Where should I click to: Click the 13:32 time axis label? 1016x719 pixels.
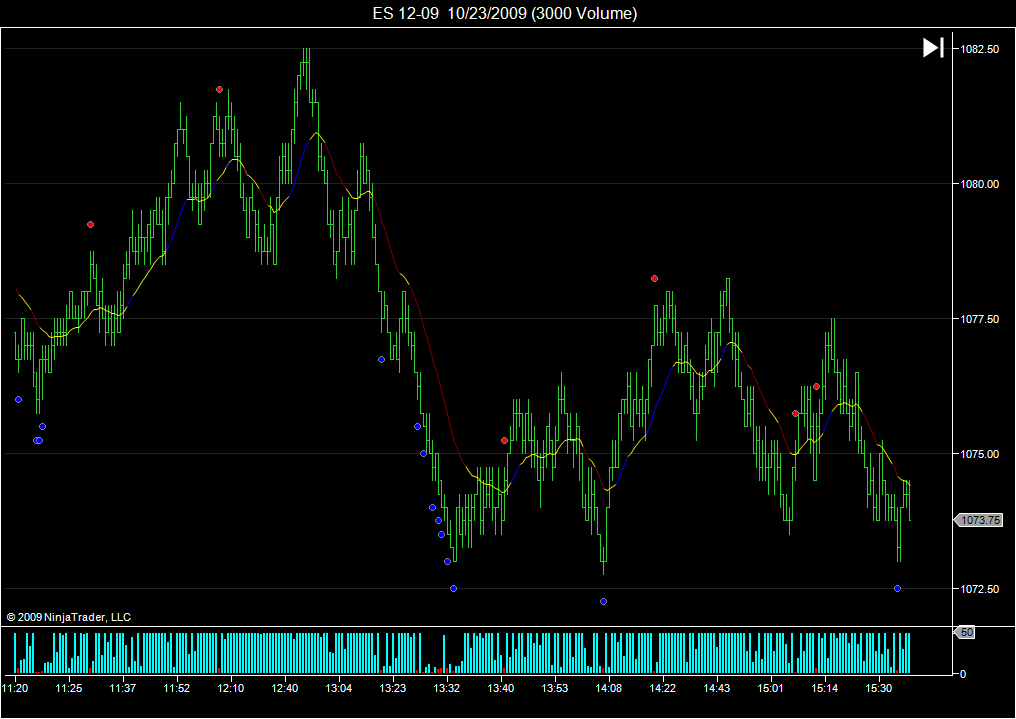click(x=446, y=688)
